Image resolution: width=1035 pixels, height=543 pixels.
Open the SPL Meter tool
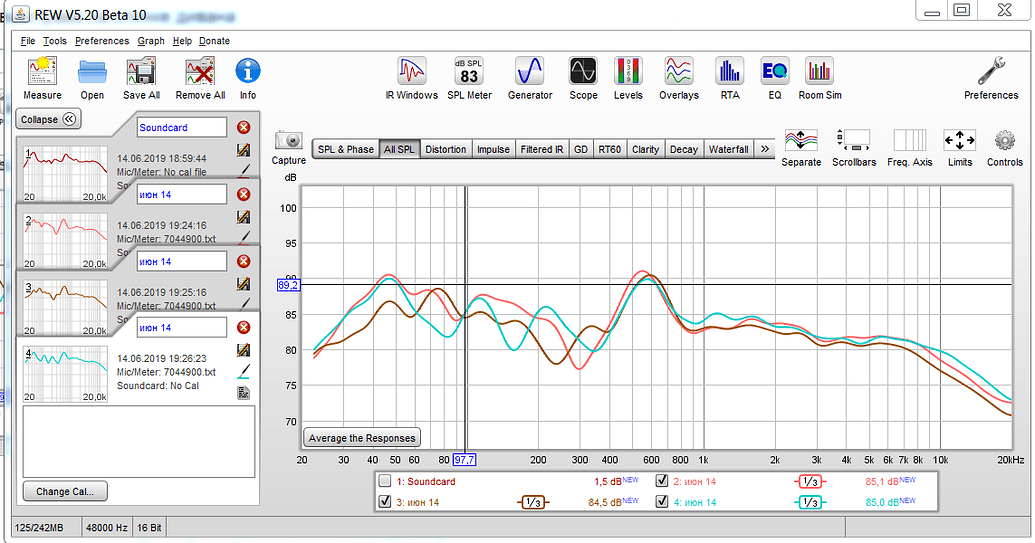[469, 78]
